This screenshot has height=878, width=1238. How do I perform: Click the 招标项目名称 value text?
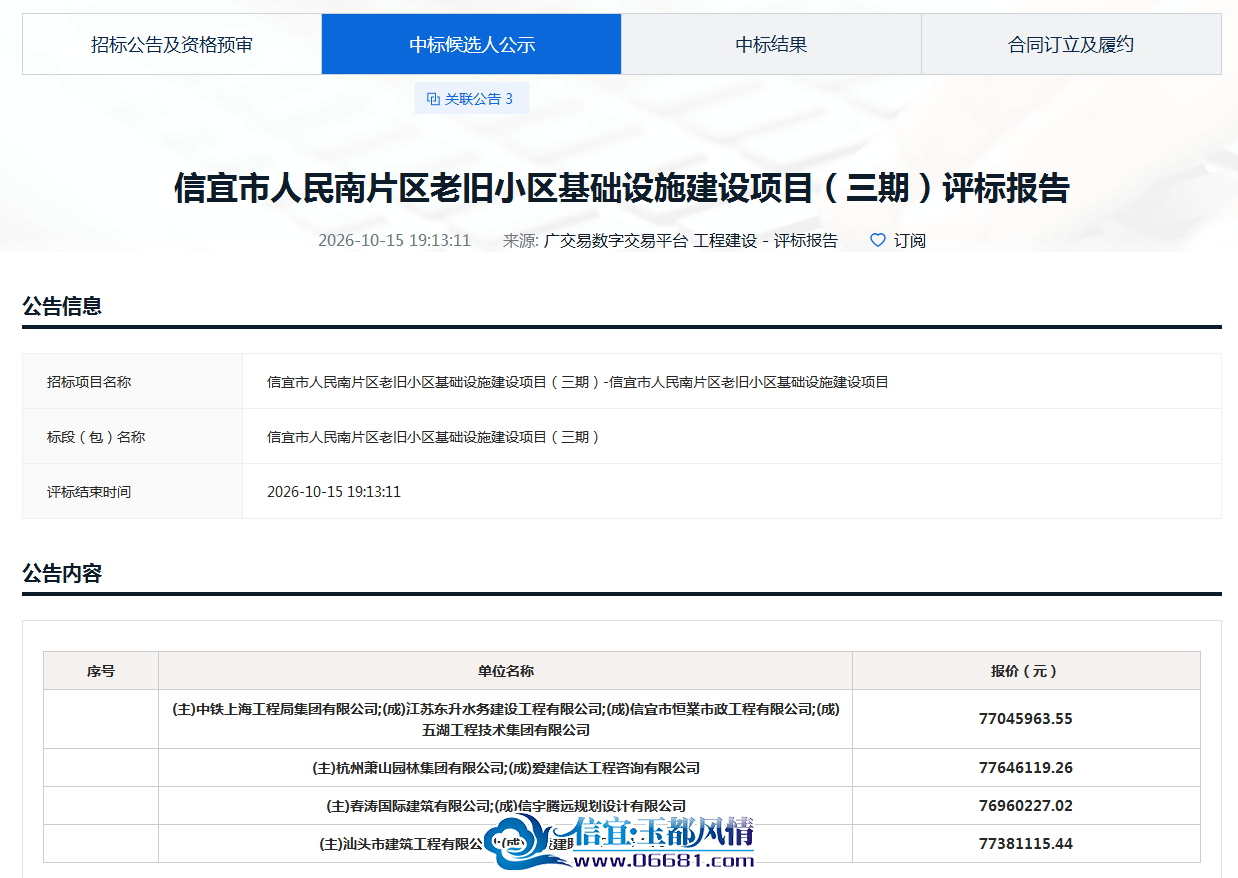(x=578, y=381)
